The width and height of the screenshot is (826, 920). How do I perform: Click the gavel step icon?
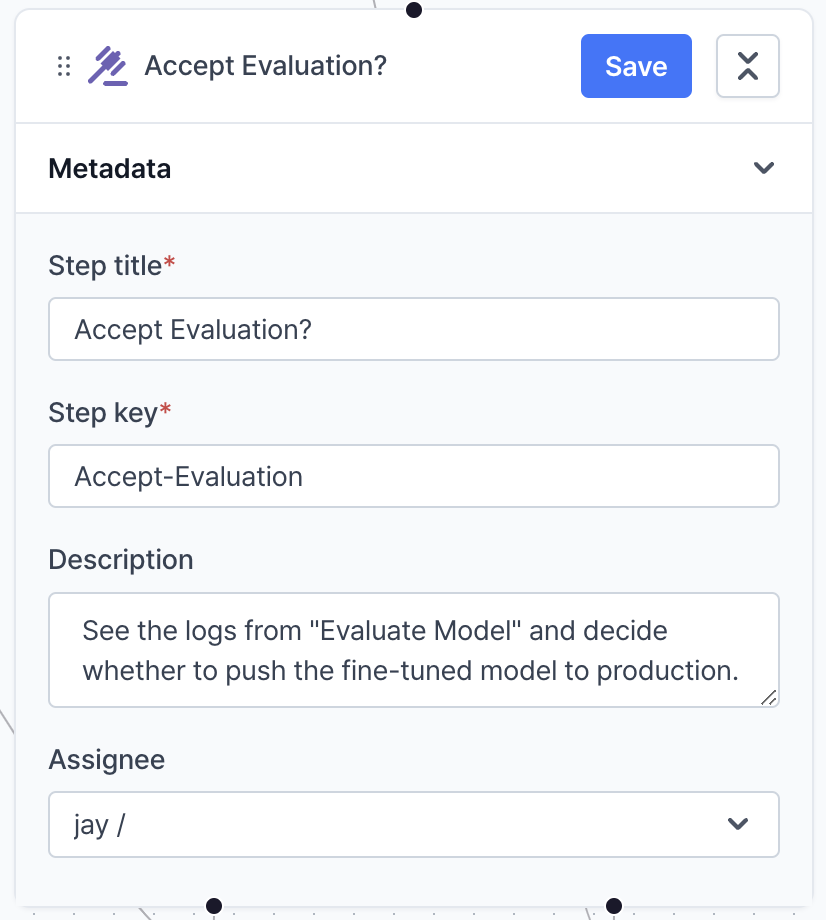(x=107, y=67)
